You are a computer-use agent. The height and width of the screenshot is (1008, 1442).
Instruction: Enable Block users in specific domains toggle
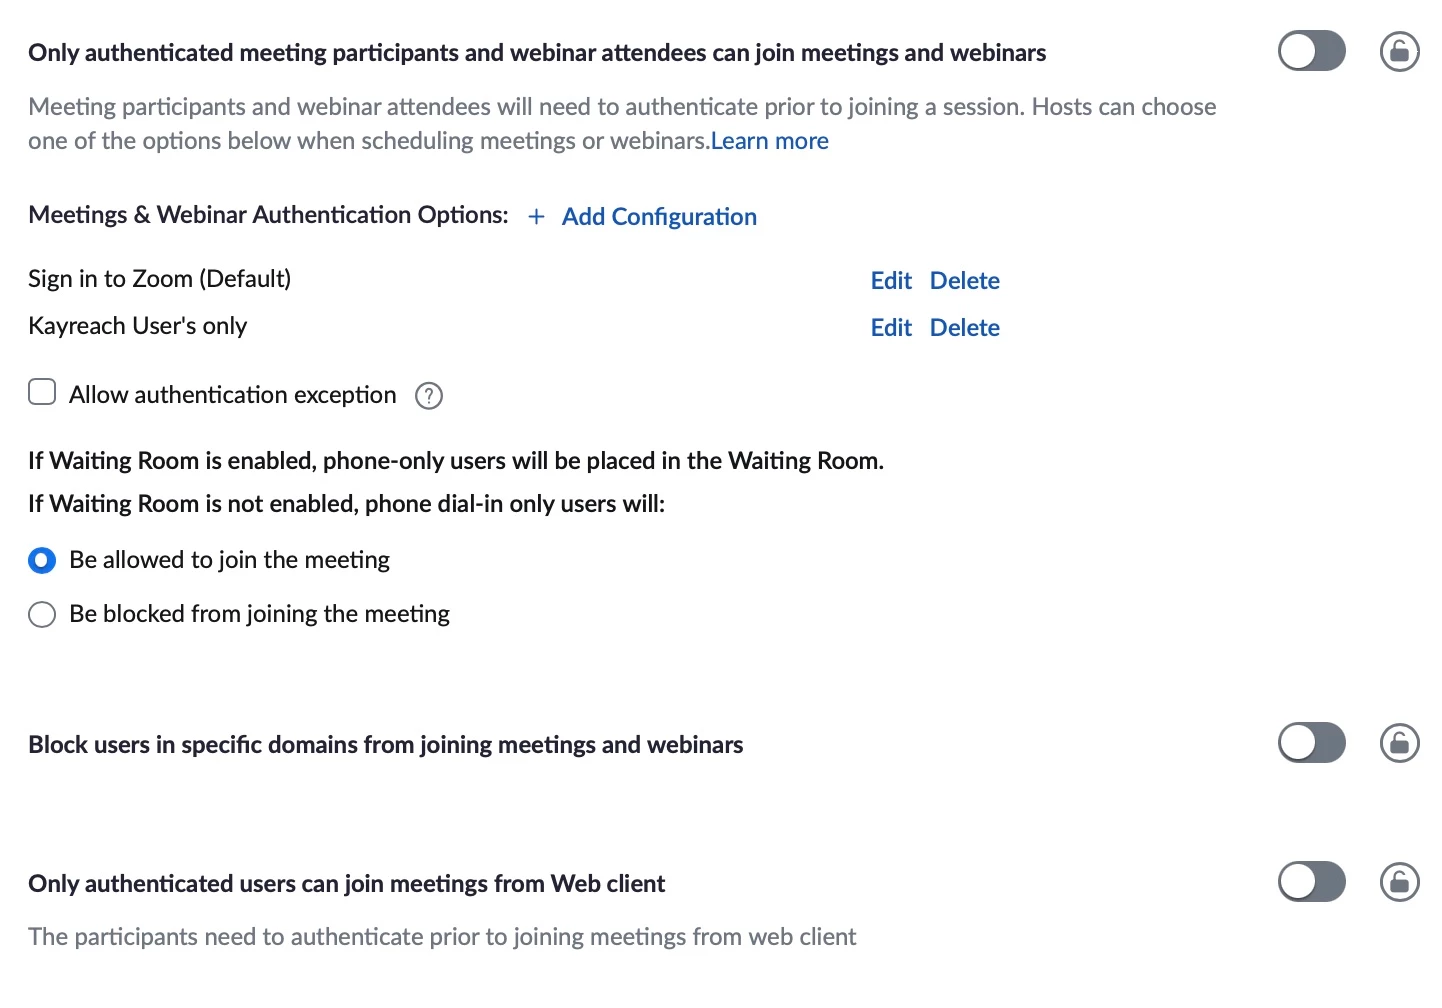[1312, 743]
